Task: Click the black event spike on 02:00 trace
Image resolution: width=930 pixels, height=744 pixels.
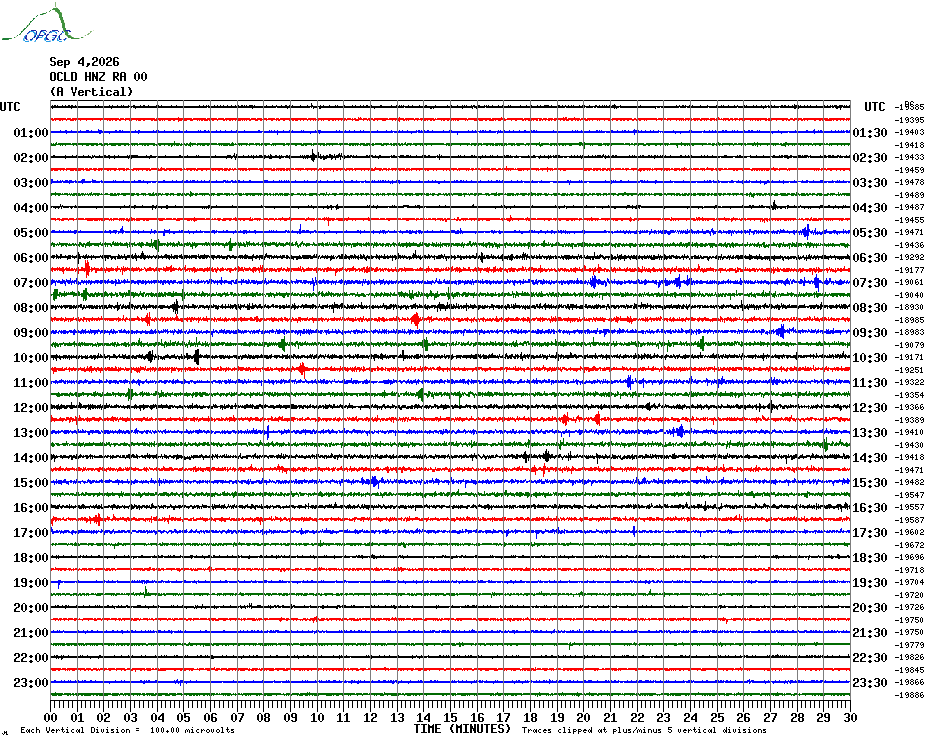Action: tap(313, 156)
